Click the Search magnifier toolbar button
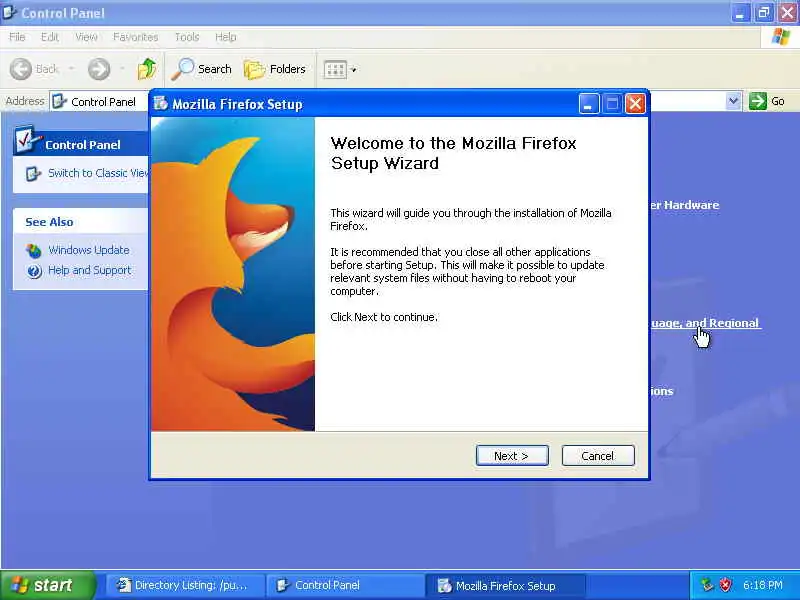The height and width of the screenshot is (600, 800). click(201, 69)
